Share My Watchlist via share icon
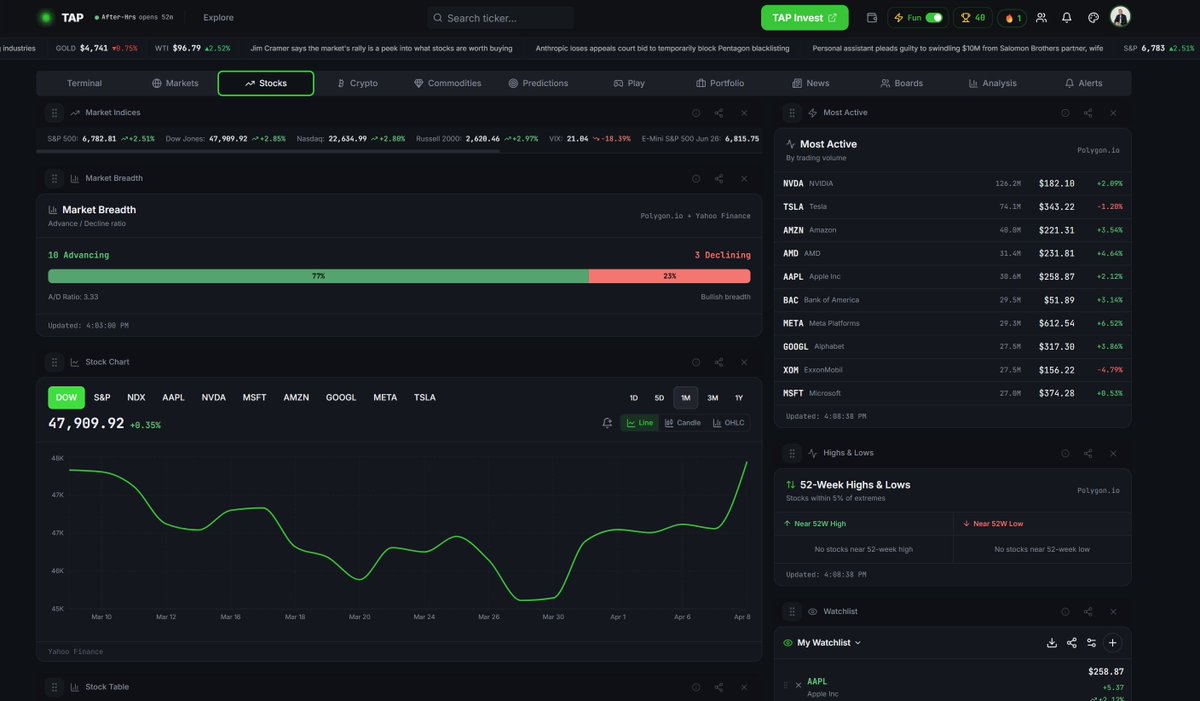The width and height of the screenshot is (1200, 701). click(1072, 643)
